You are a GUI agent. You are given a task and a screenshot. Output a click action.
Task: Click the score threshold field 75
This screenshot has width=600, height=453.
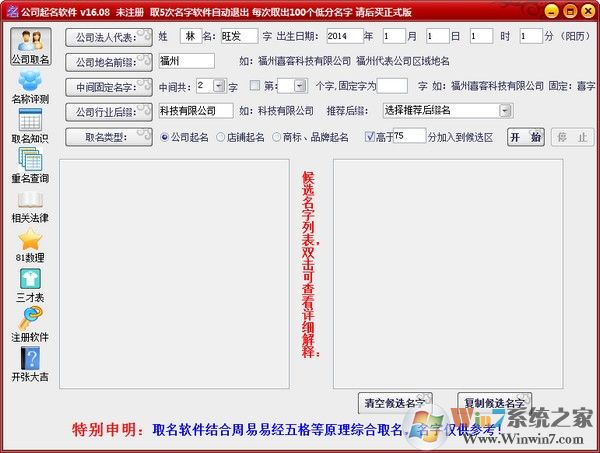pos(409,136)
